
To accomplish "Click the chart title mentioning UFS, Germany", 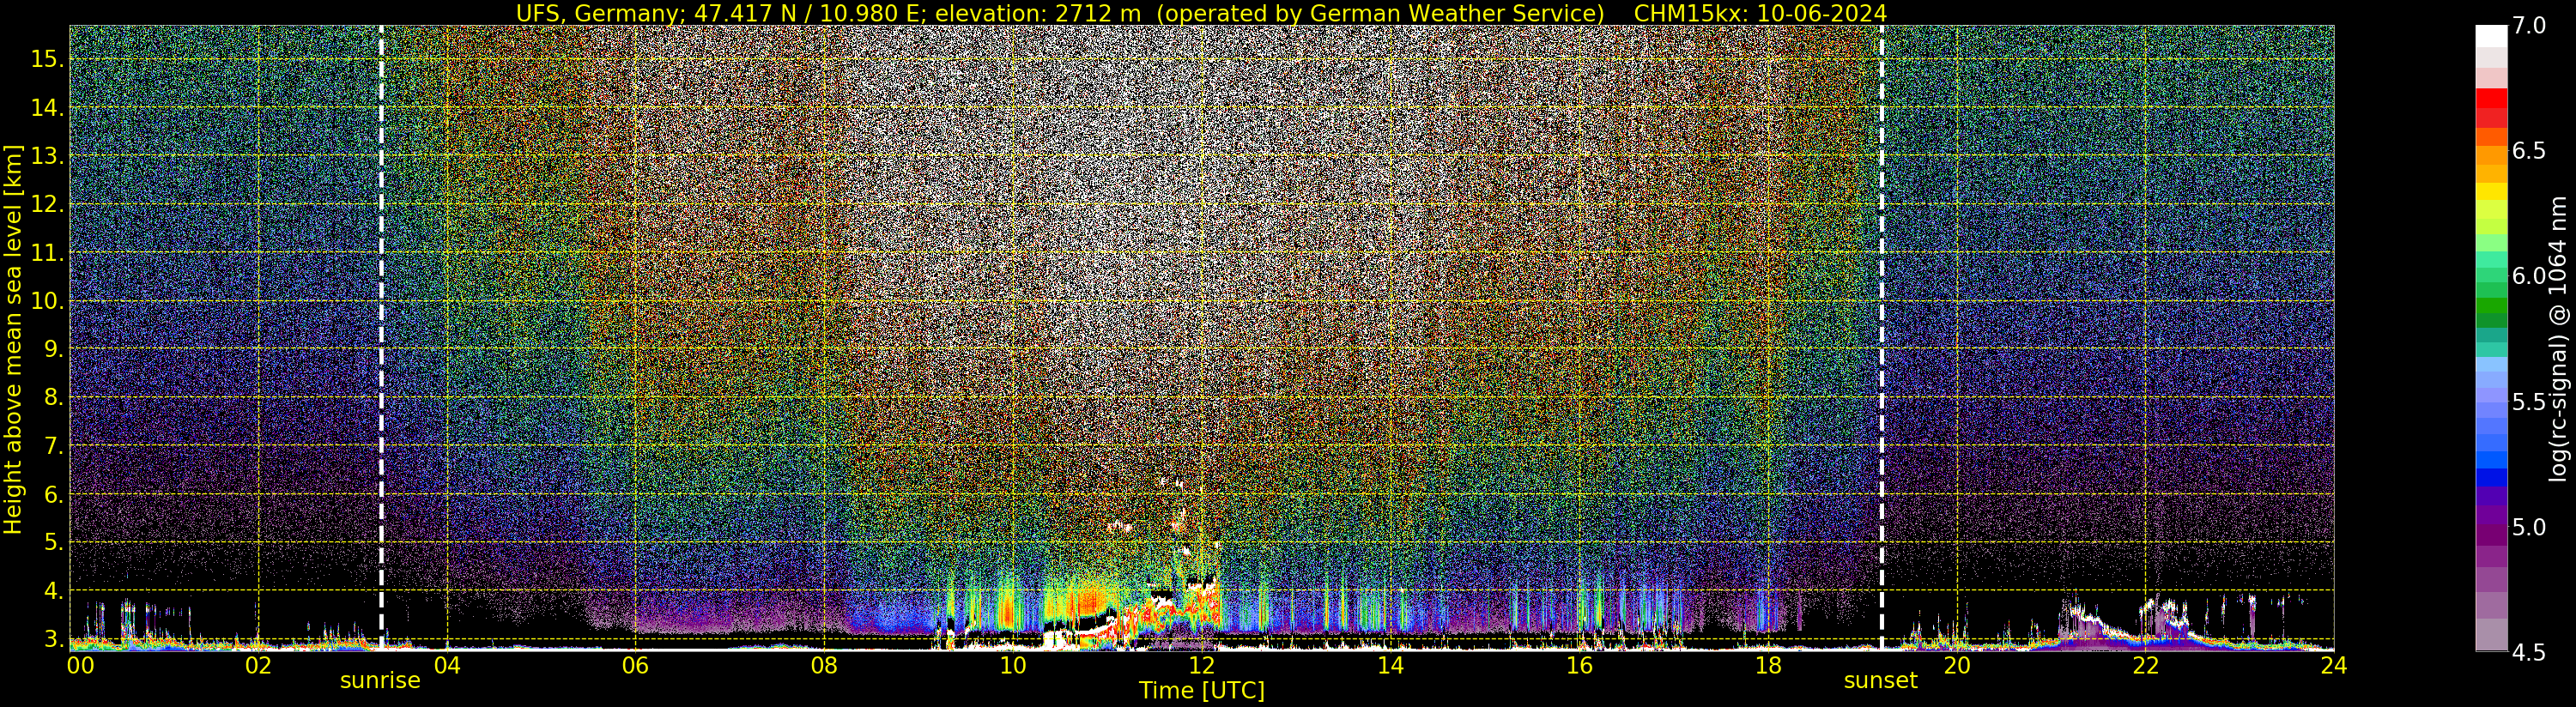I will pos(1201,13).
